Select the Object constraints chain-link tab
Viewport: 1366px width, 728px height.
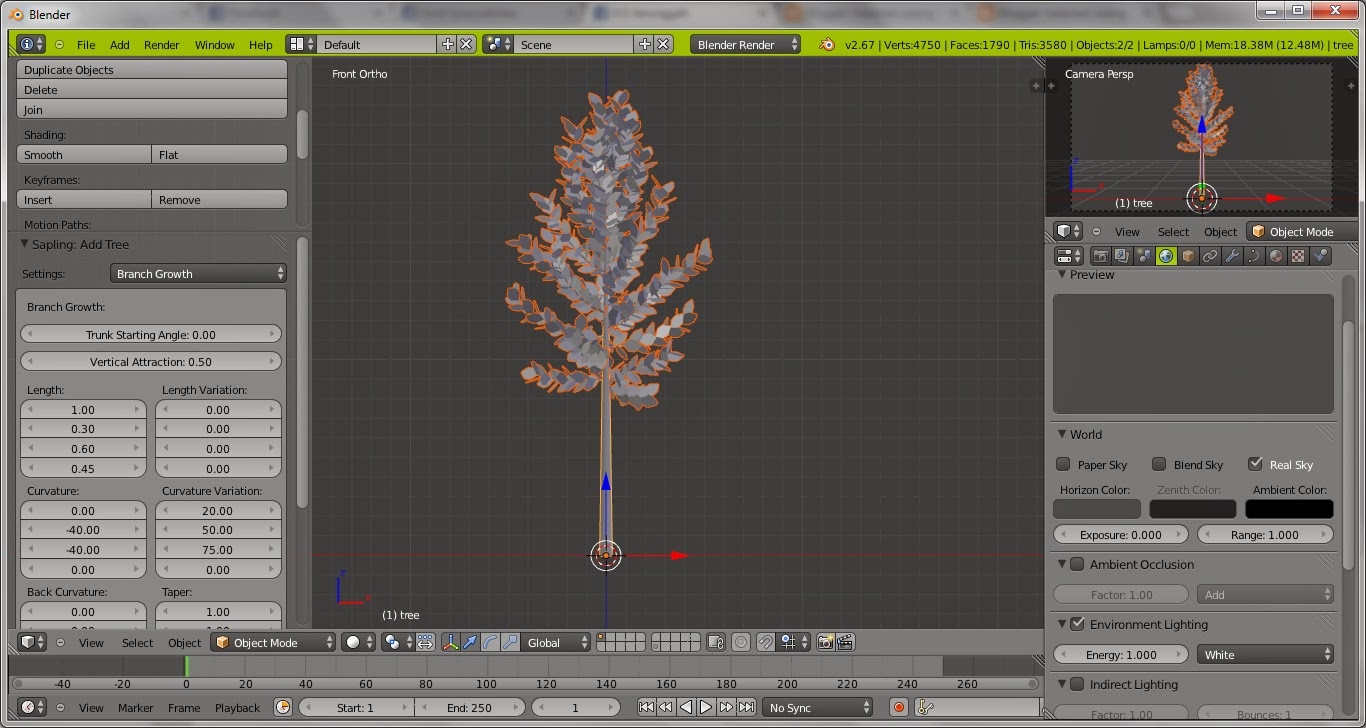pyautogui.click(x=1210, y=256)
